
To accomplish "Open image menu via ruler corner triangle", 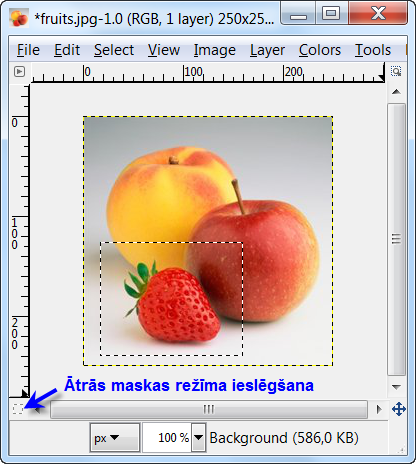I will (x=19, y=71).
